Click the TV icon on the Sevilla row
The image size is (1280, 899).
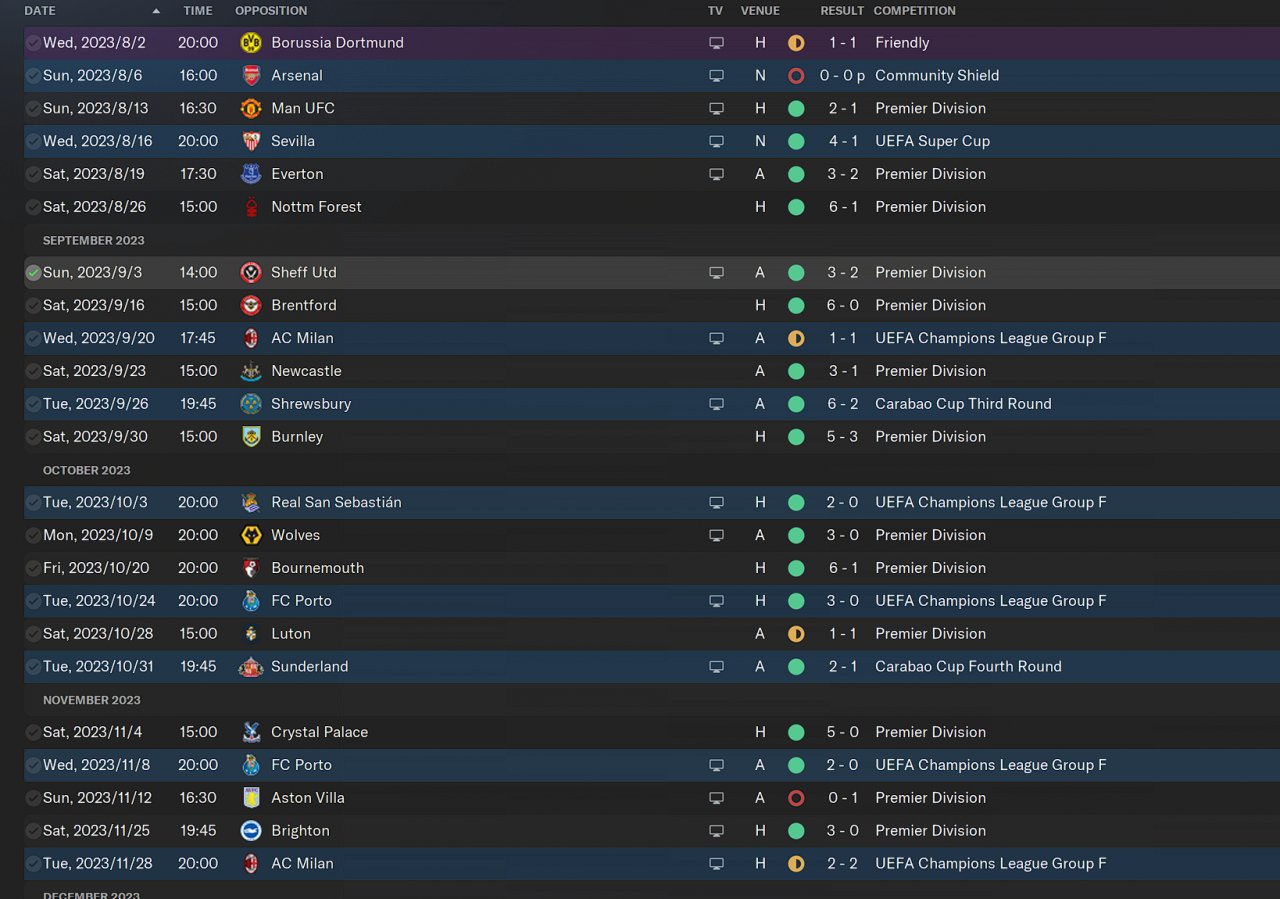pos(716,142)
